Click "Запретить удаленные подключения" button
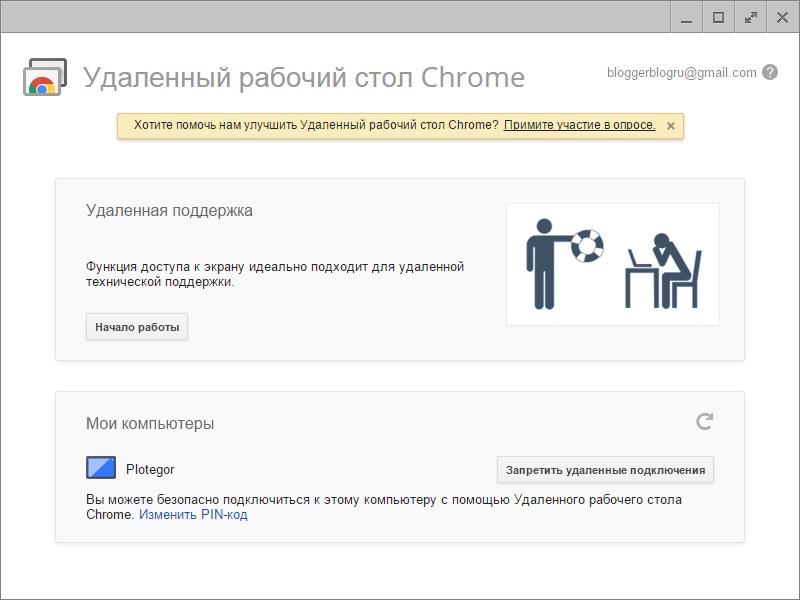This screenshot has height=600, width=800. point(605,470)
